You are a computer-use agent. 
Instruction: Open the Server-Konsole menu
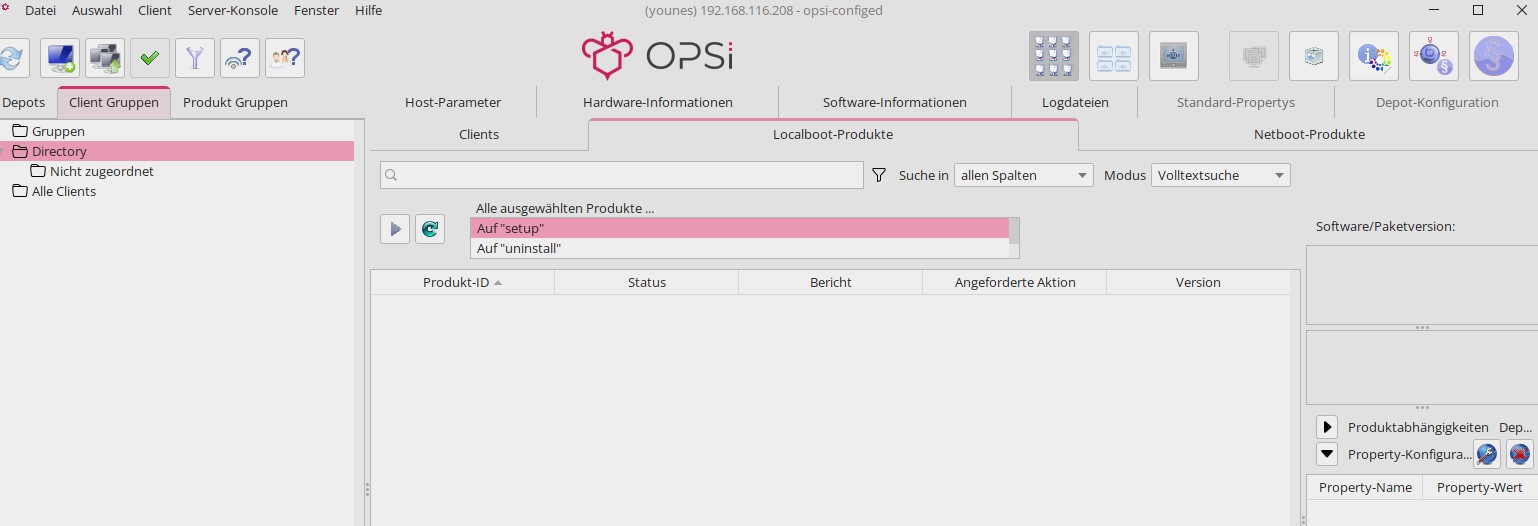click(x=233, y=10)
